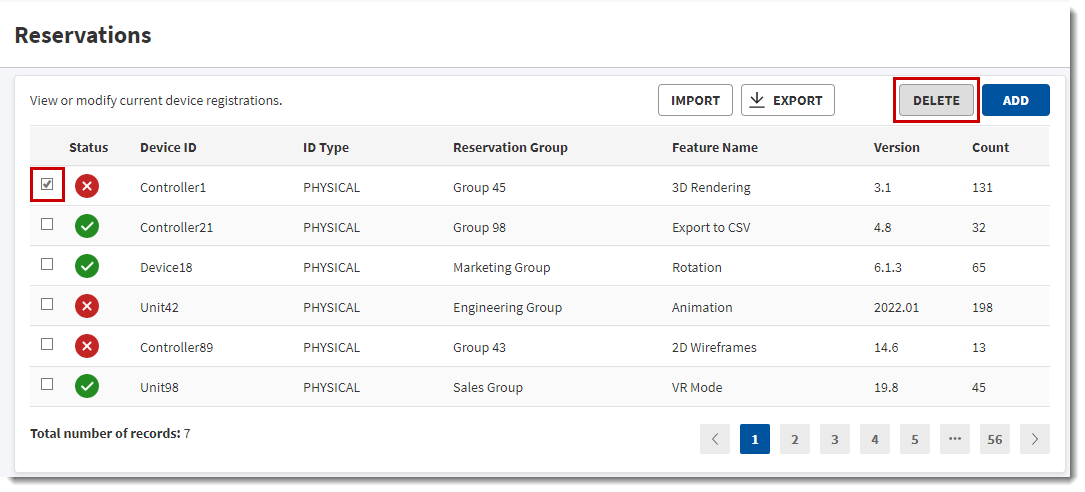Click the red error status icon for Controller1
The height and width of the screenshot is (492, 1085).
pos(87,186)
